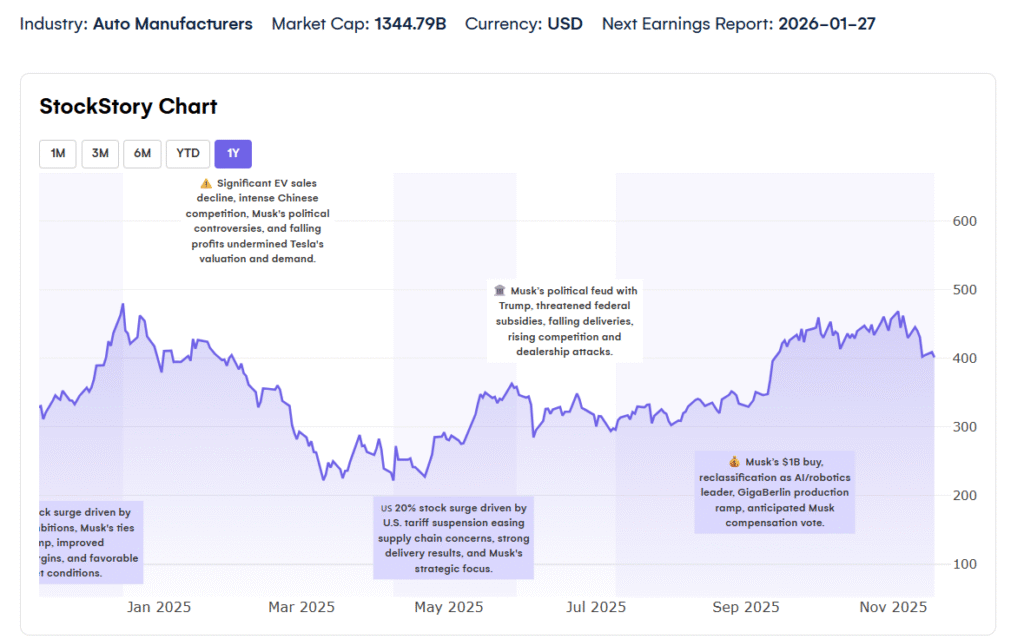The width and height of the screenshot is (1024, 639).
Task: Click the 1344.79B market cap value
Action: tap(410, 23)
